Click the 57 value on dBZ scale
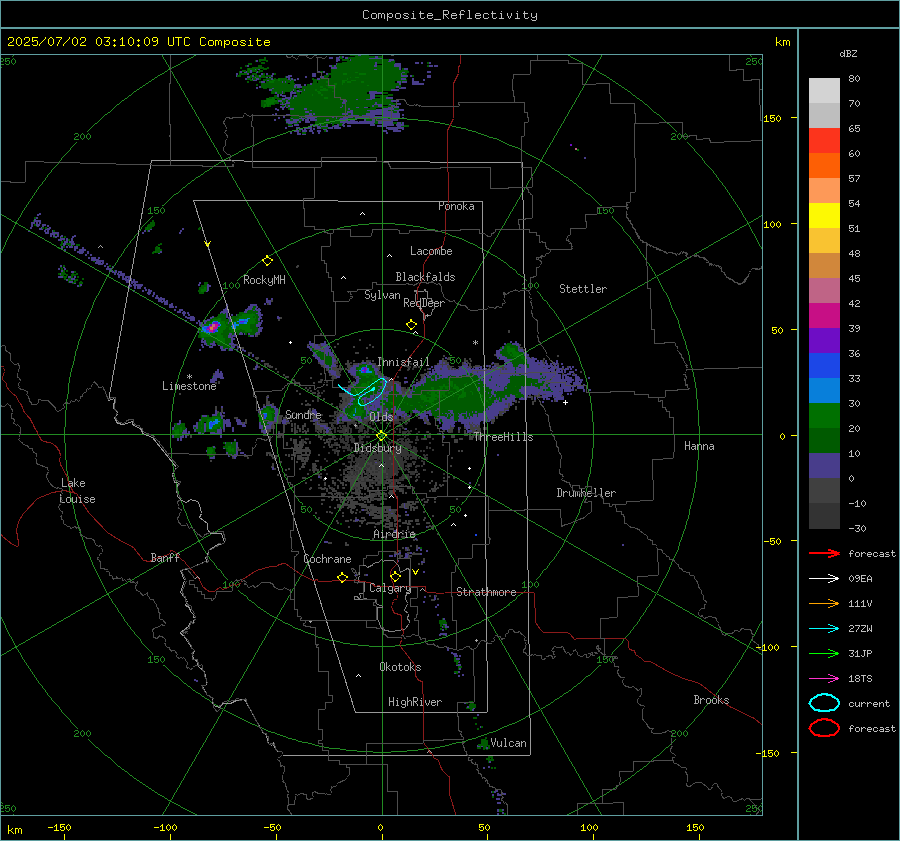This screenshot has height=841, width=900. tap(854, 179)
